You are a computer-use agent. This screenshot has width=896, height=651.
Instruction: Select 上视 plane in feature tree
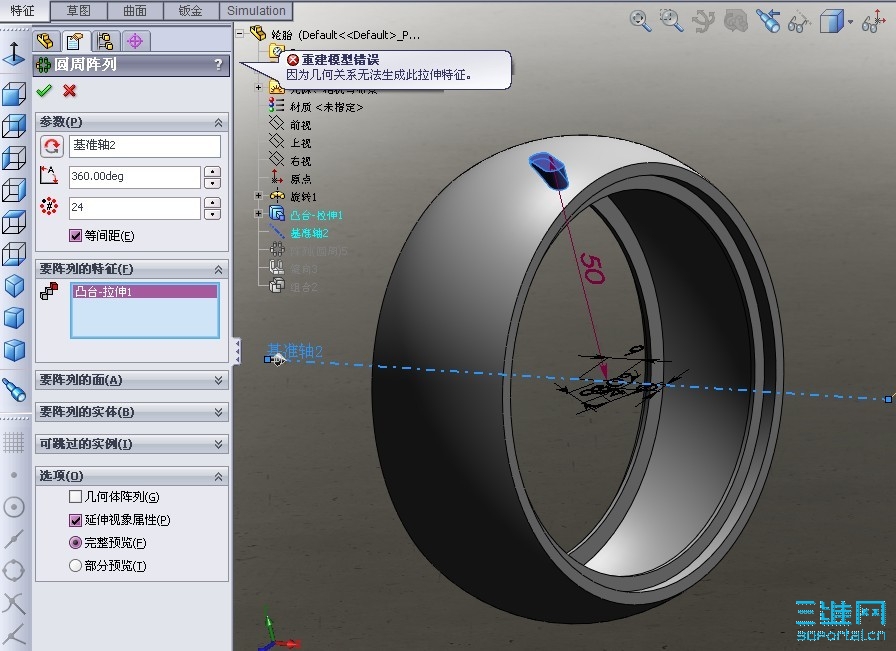300,143
